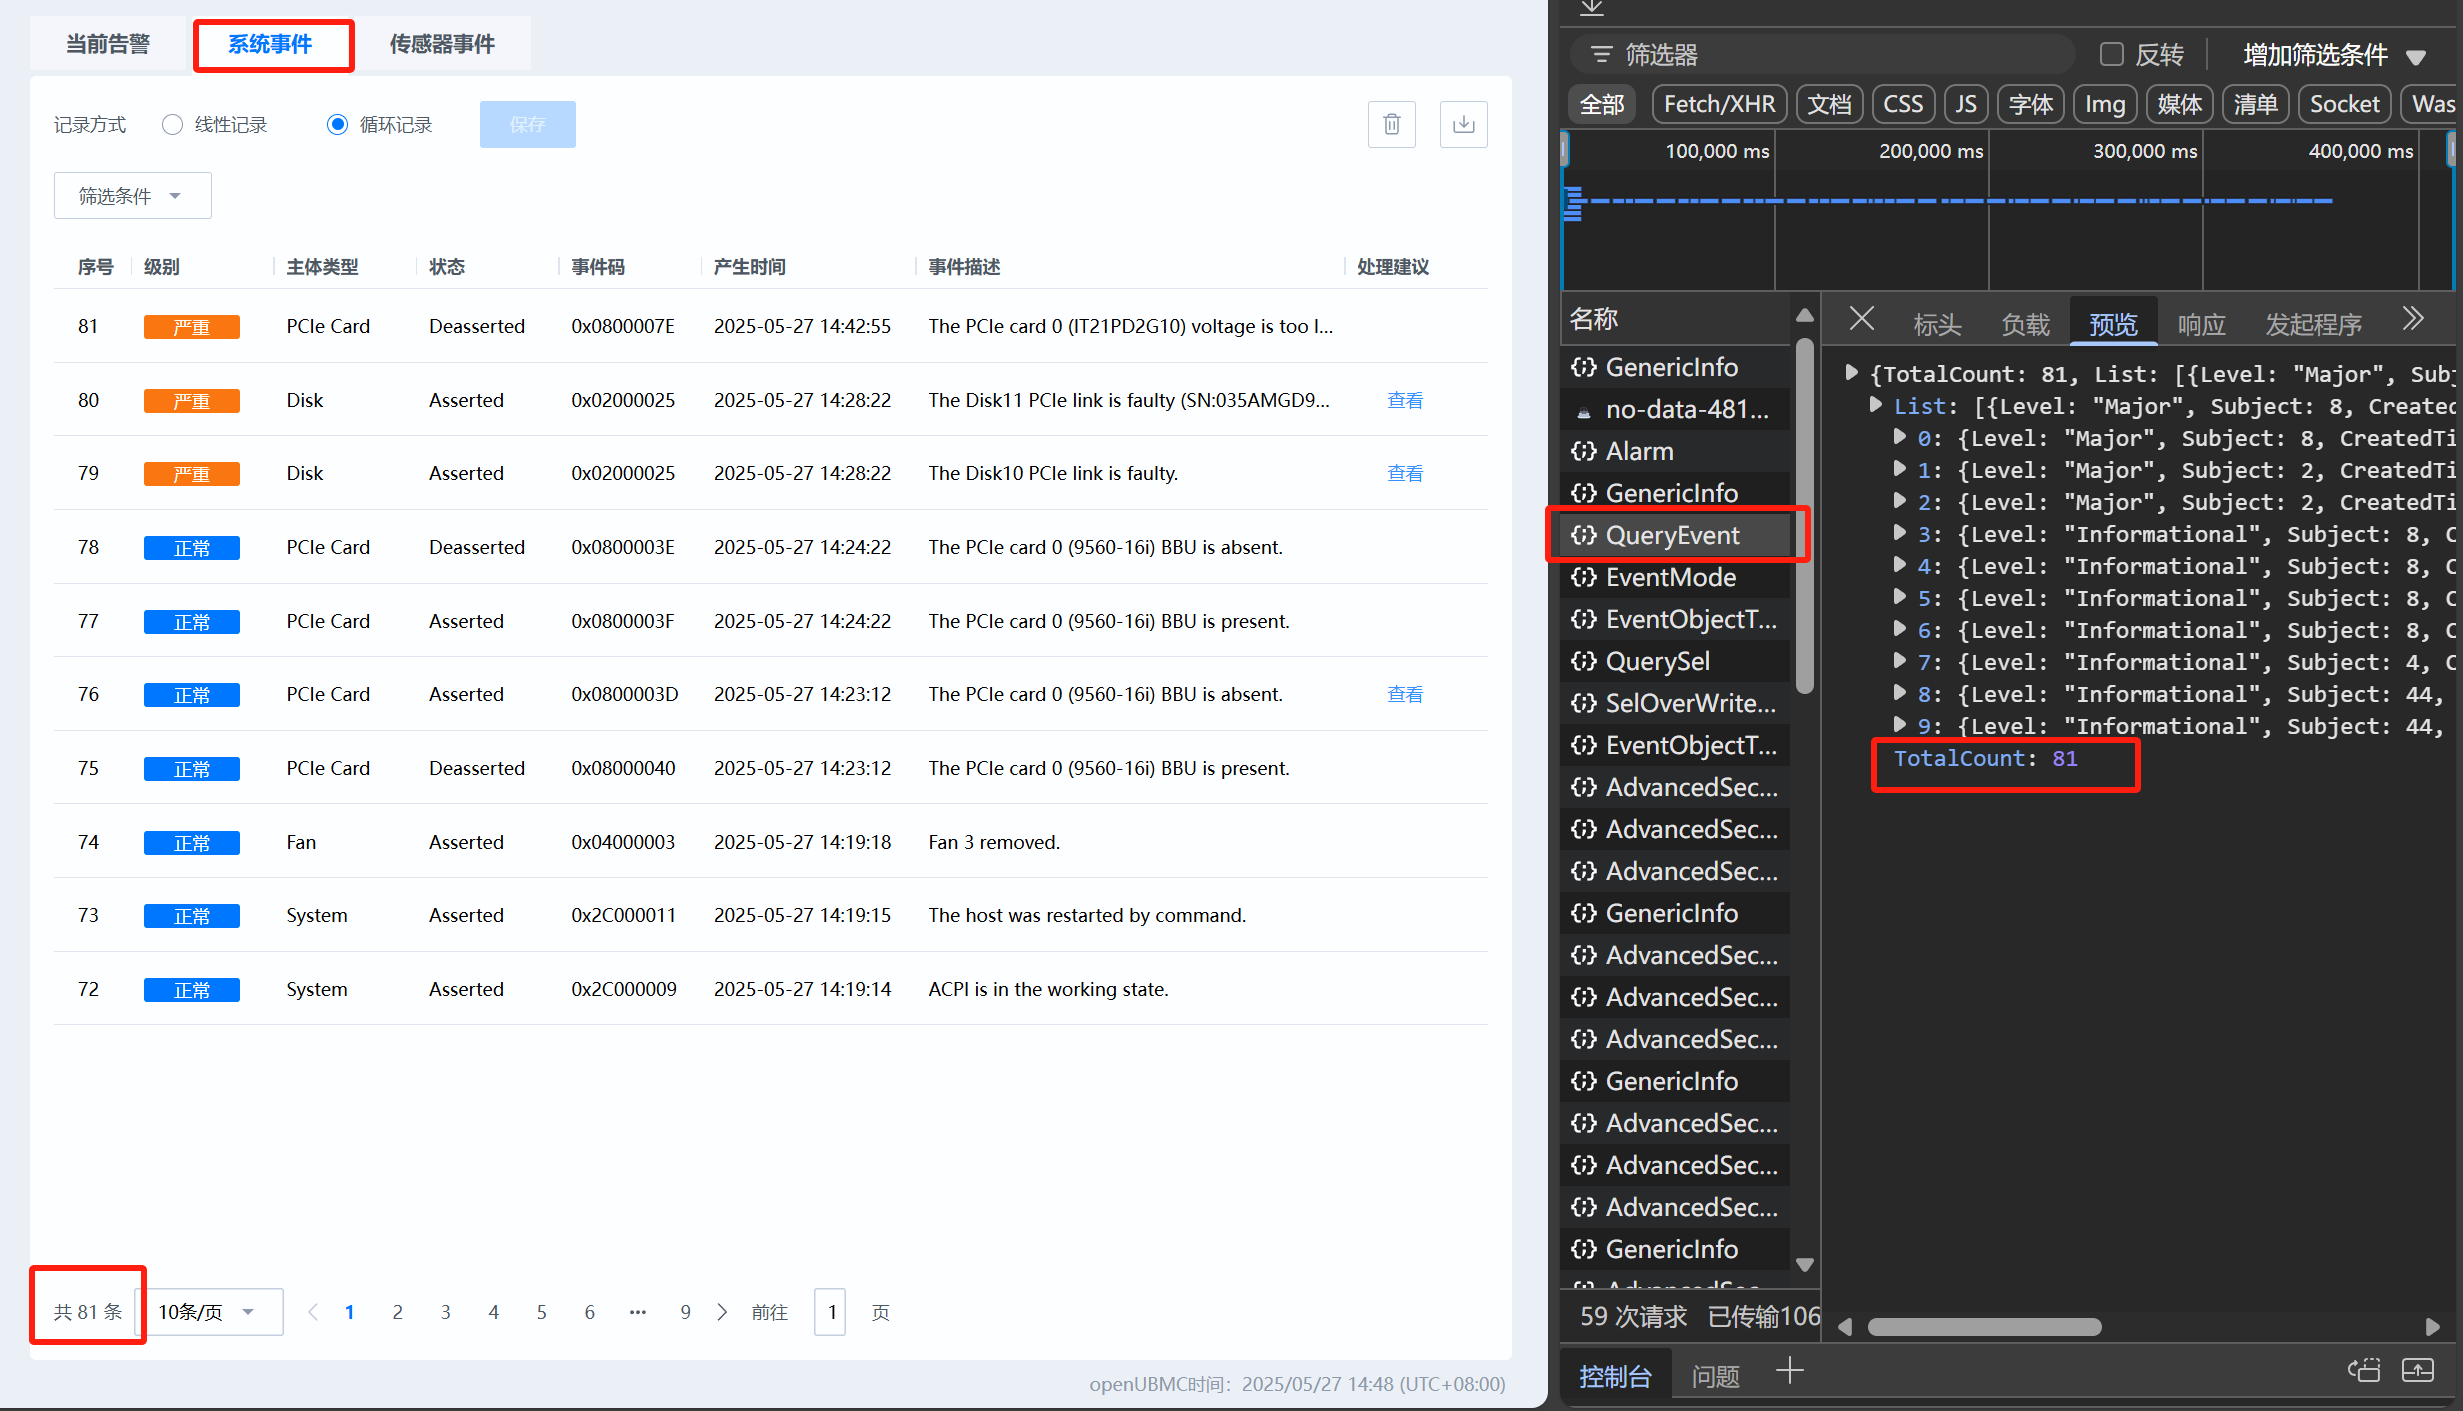Open the 响应 tab in DevTools
This screenshot has height=1411, width=2463.
click(x=2201, y=324)
